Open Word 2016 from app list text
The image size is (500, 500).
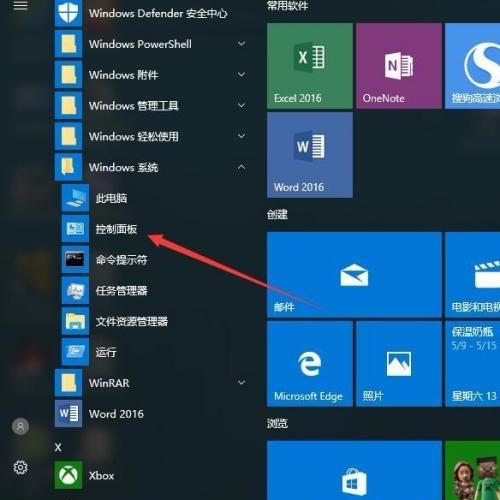tap(116, 414)
